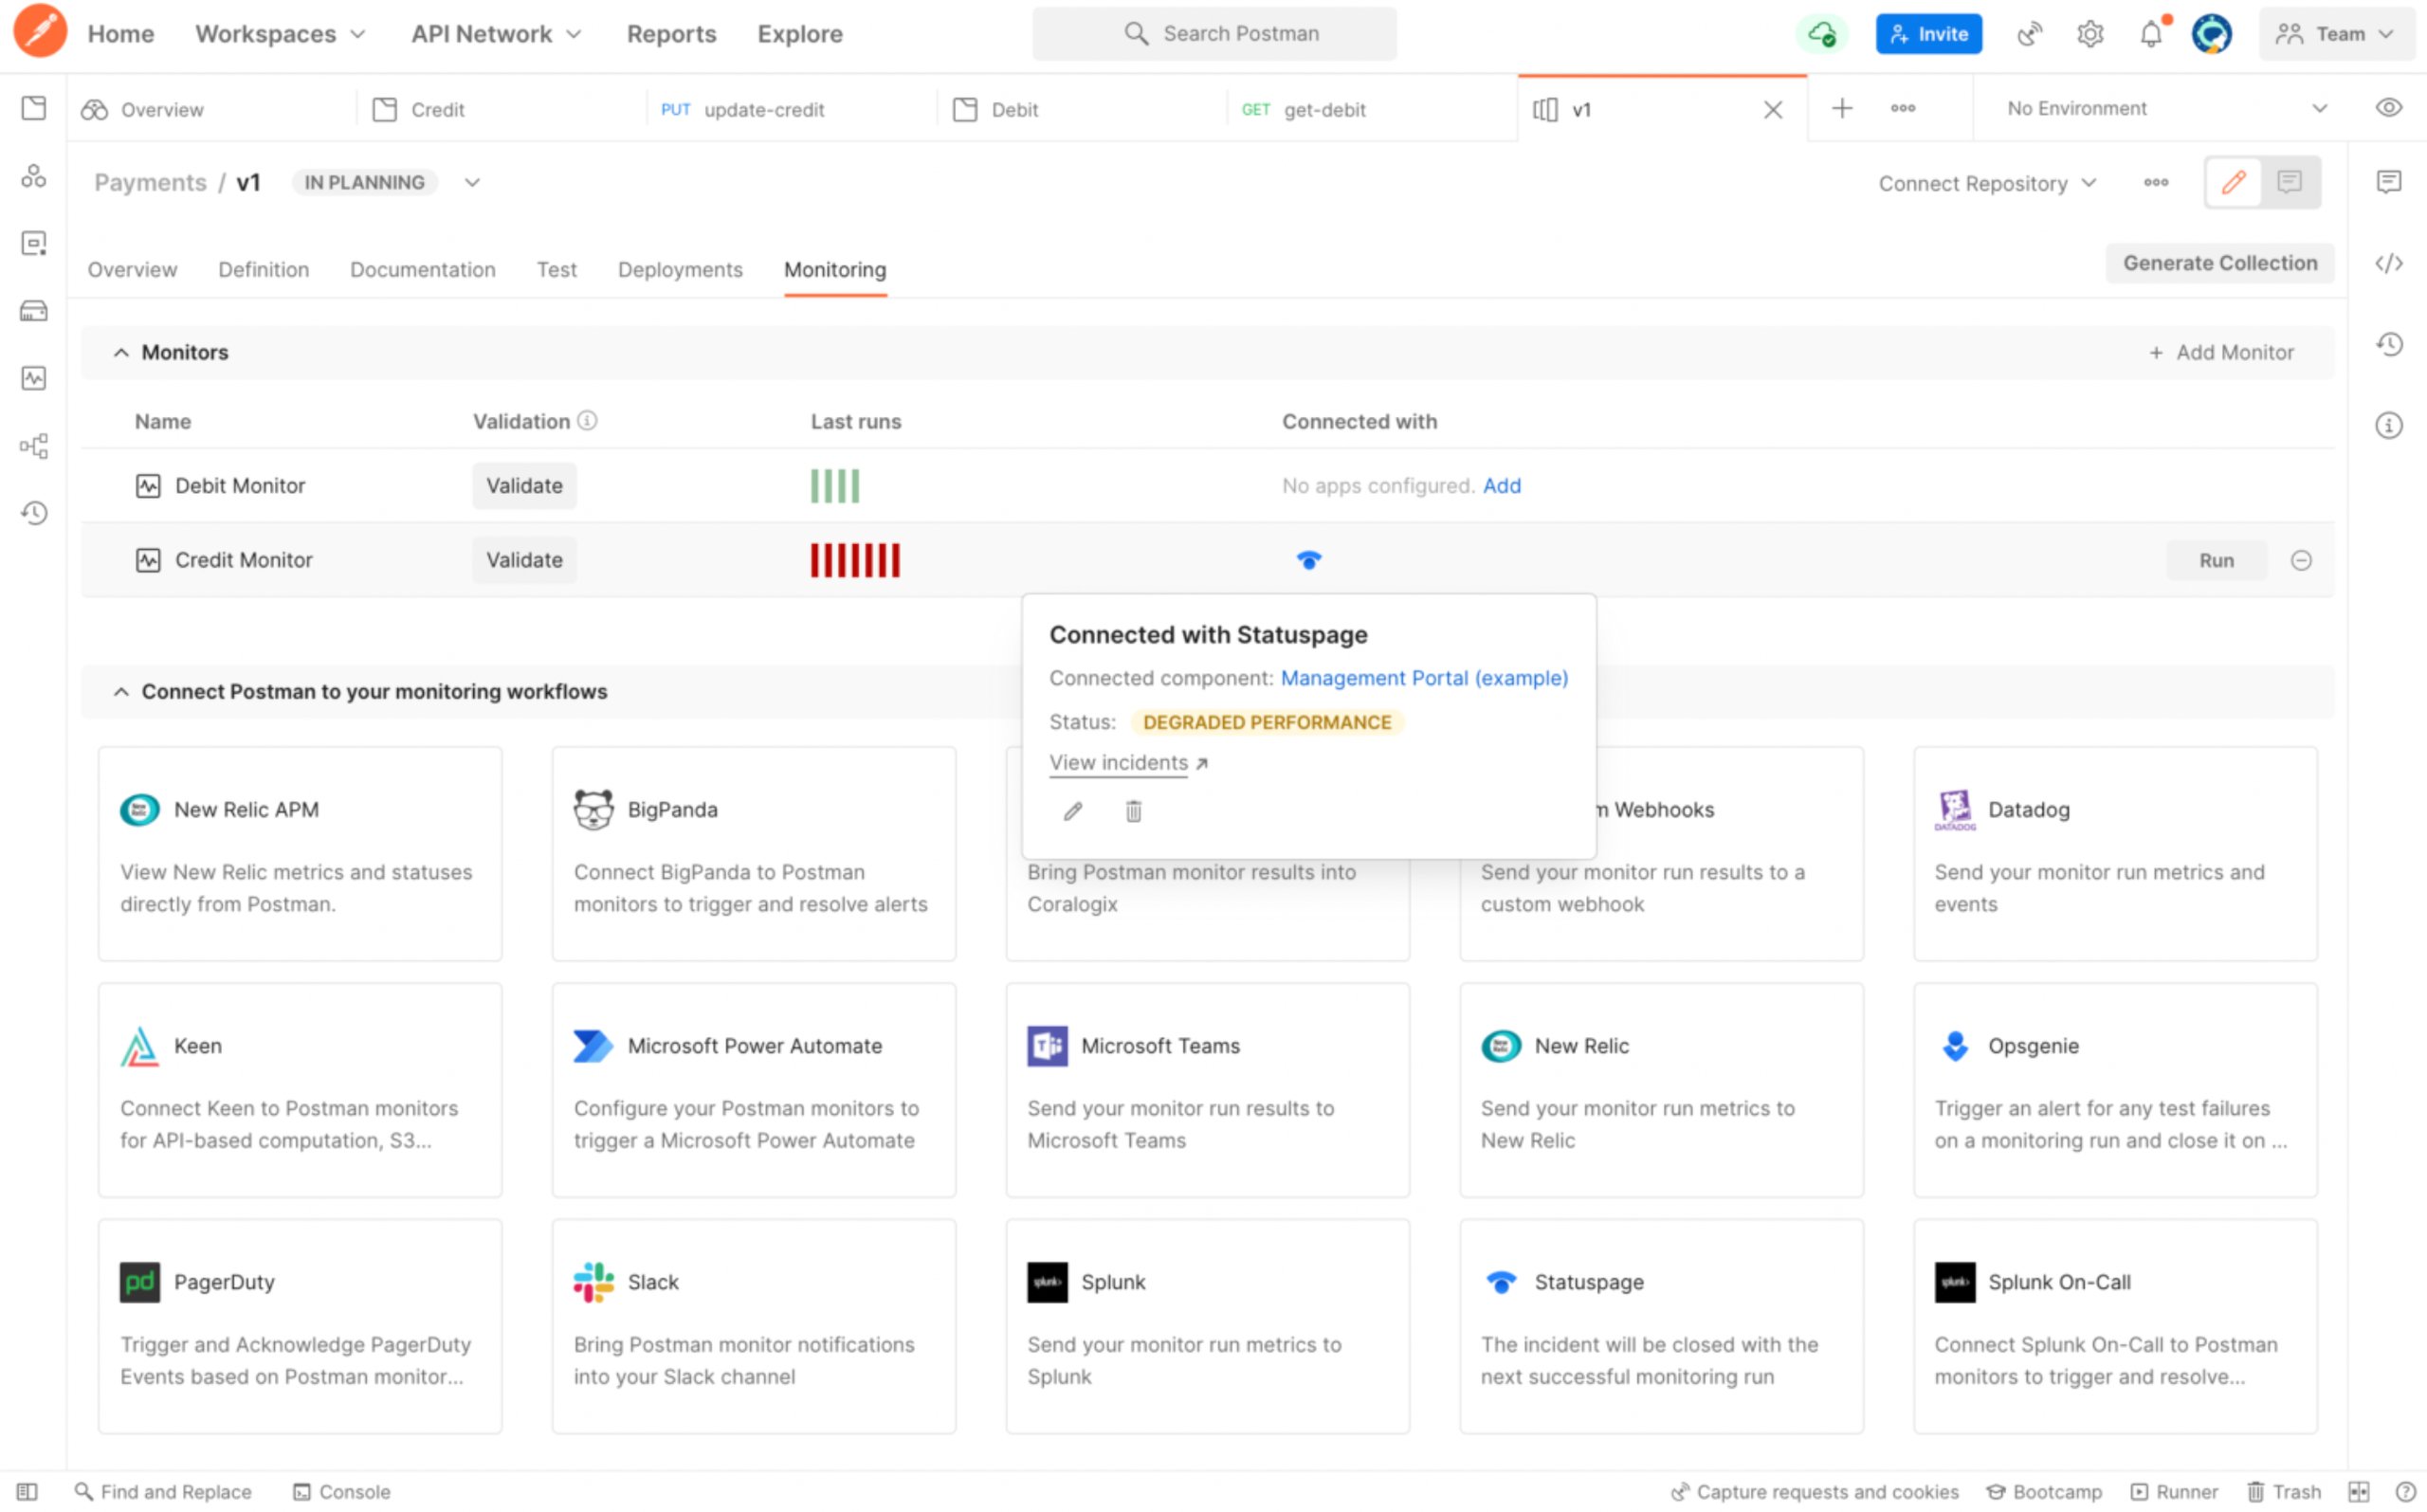
Task: Go to Reports in top navigation
Action: click(x=671, y=34)
